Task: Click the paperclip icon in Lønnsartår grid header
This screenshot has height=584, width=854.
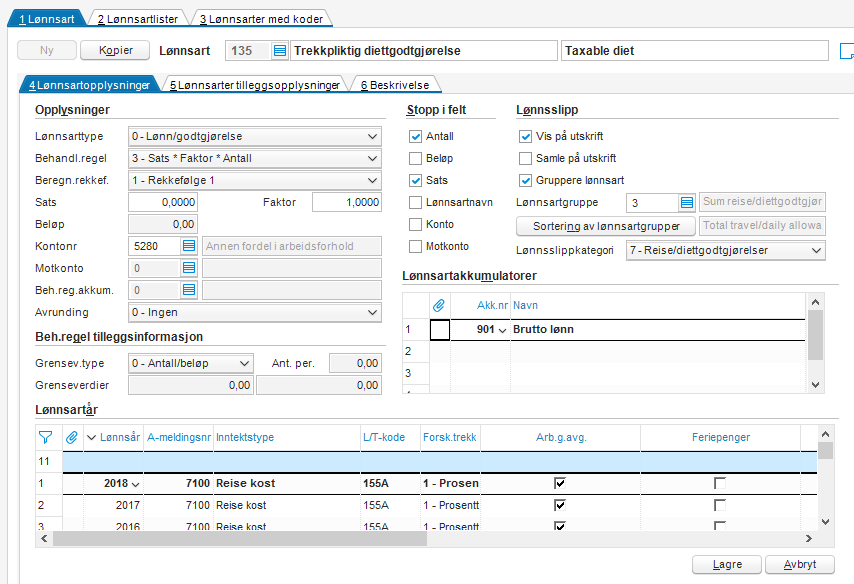Action: tap(72, 437)
